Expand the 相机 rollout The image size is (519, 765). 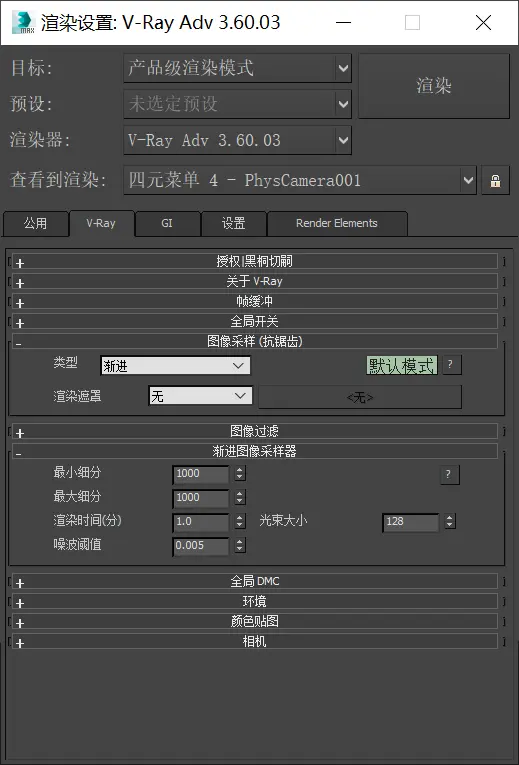click(255, 642)
